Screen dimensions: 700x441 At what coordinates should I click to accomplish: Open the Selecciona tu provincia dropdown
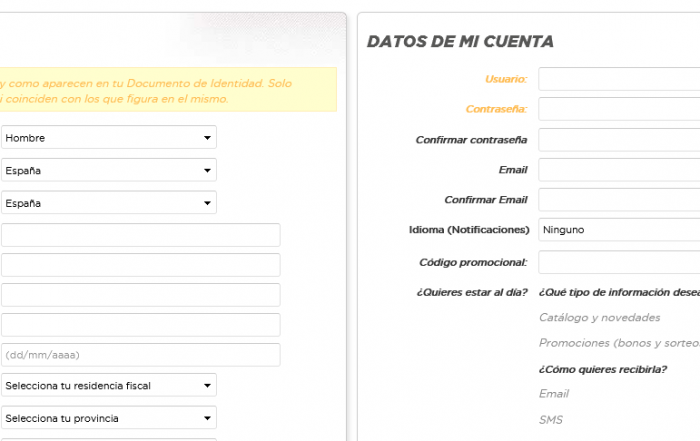tap(108, 418)
